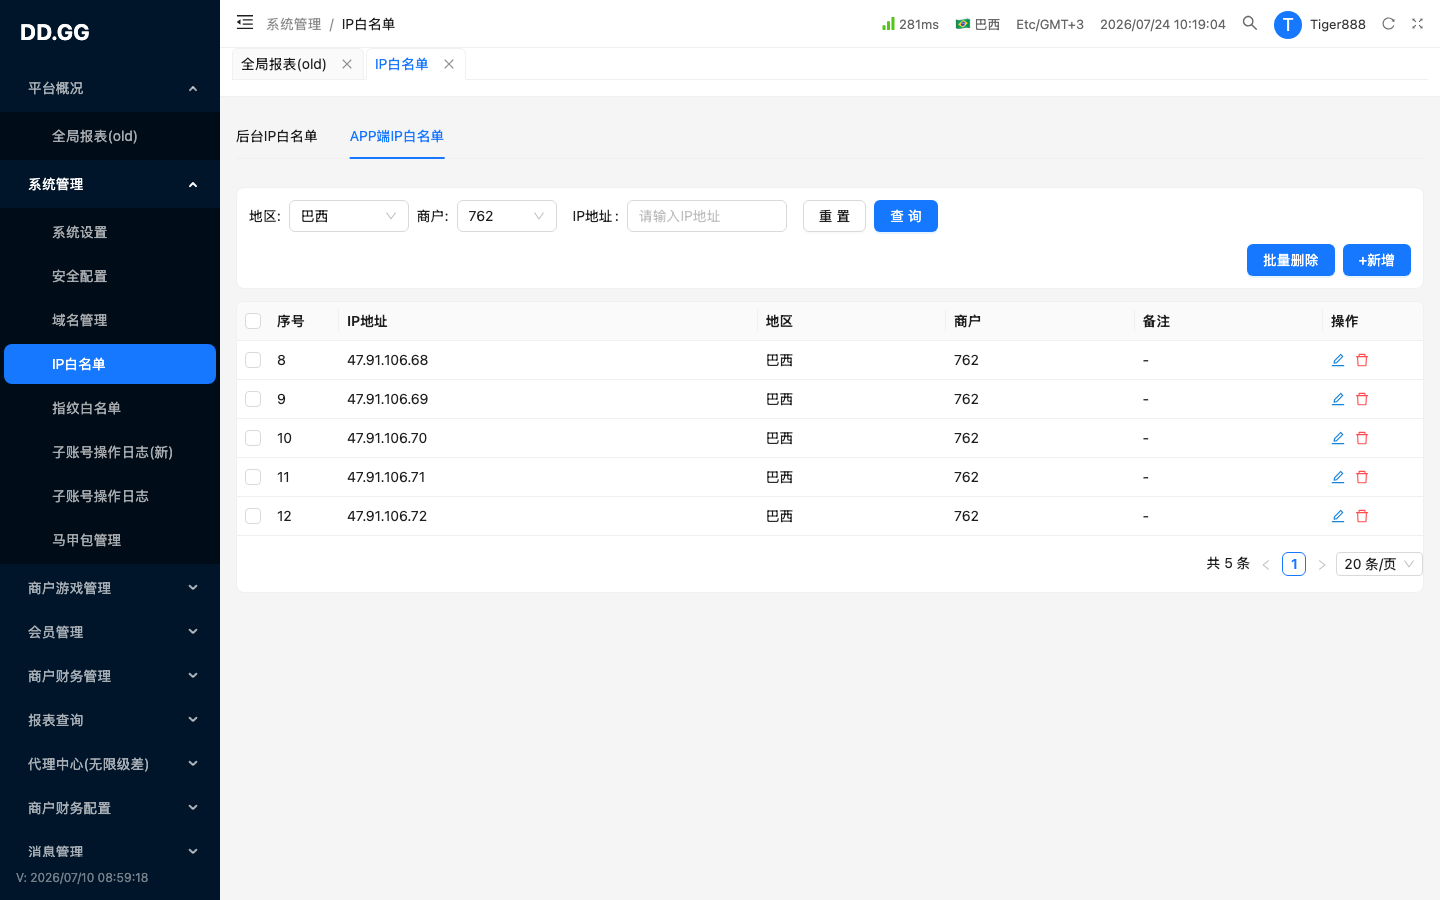Check the box for row number 9
Screen dimensions: 1440x900
pyautogui.click(x=253, y=399)
